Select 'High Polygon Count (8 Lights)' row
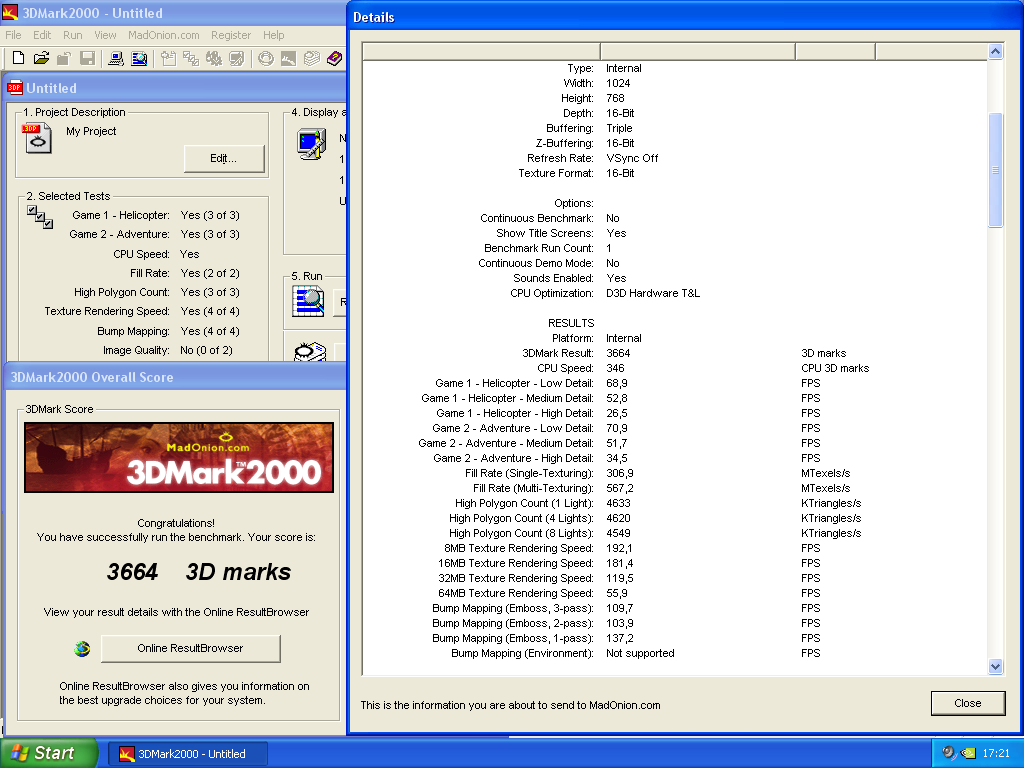1024x768 pixels. [x=675, y=534]
